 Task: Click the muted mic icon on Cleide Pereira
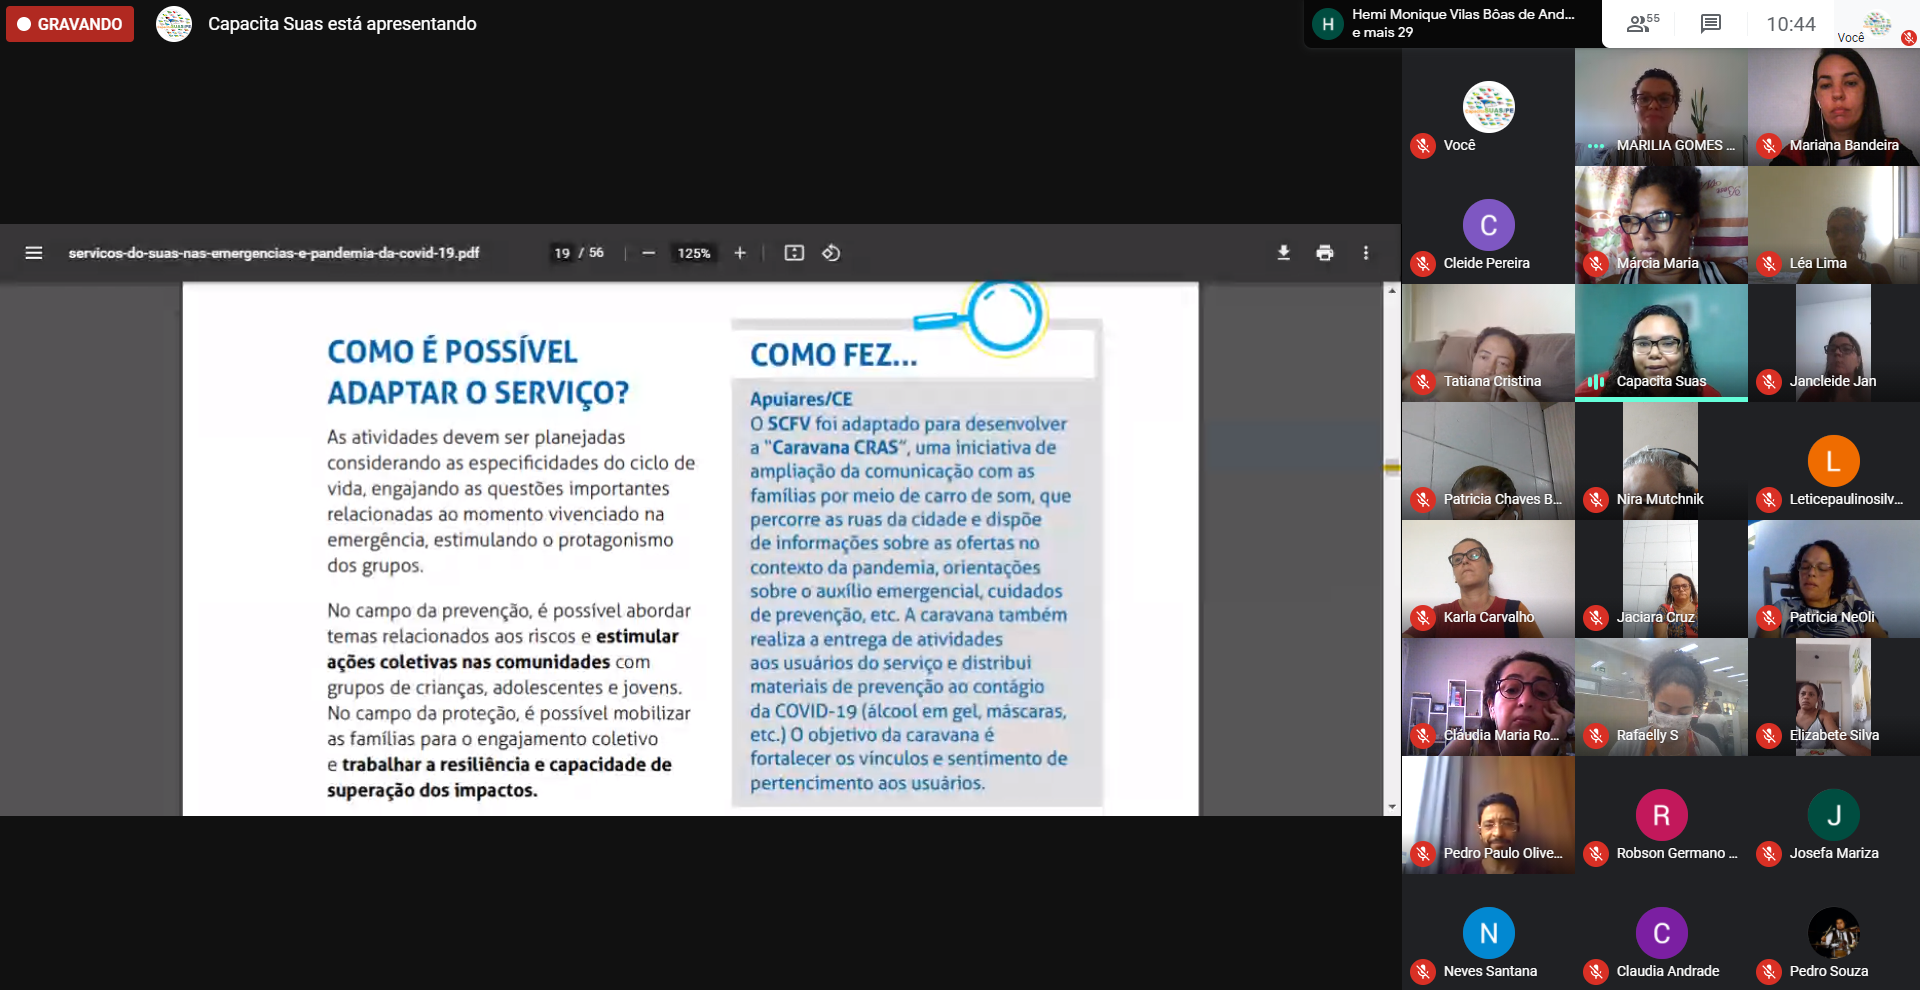(1422, 264)
